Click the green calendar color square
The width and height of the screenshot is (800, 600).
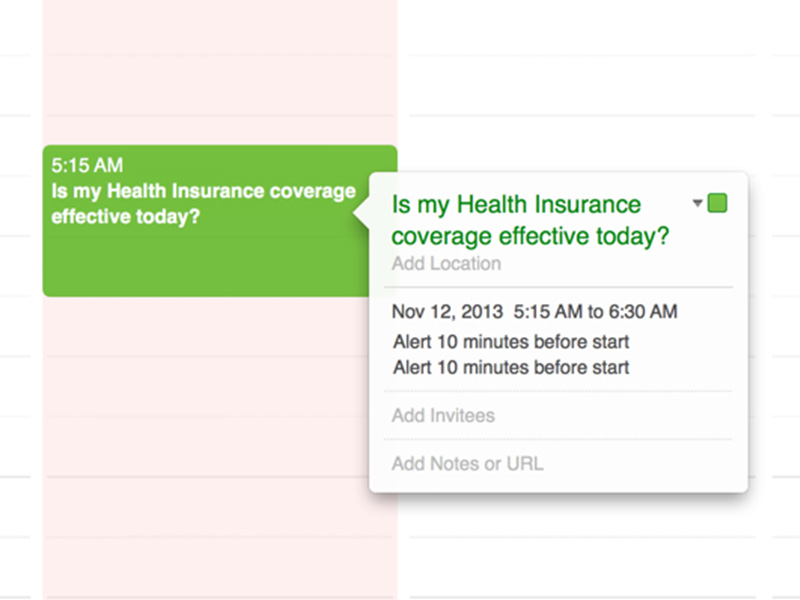717,204
